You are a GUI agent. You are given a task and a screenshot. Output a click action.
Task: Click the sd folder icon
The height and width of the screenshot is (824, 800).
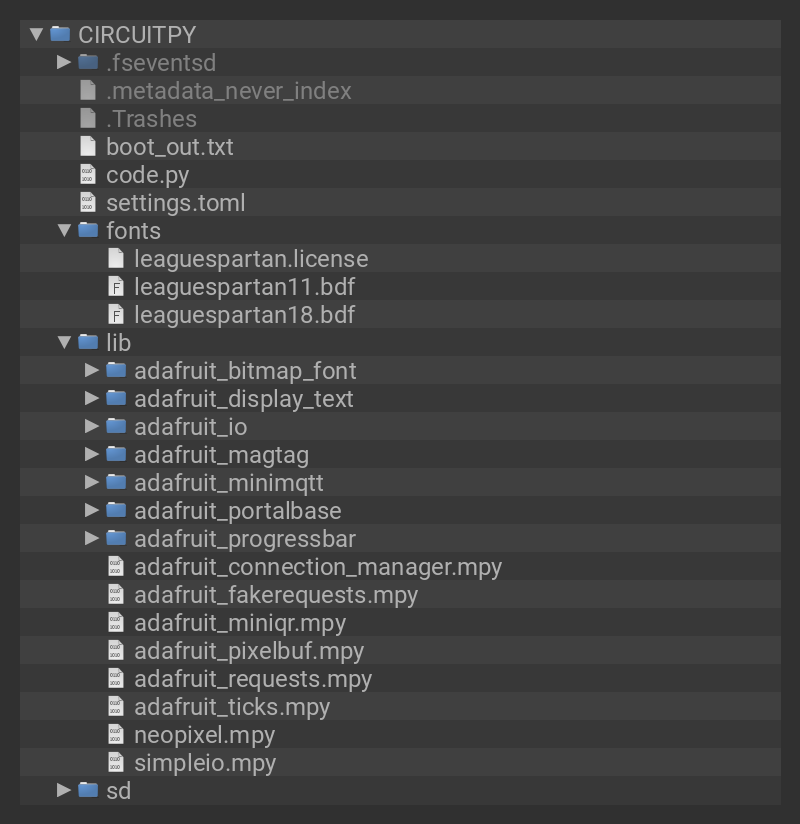coord(88,790)
